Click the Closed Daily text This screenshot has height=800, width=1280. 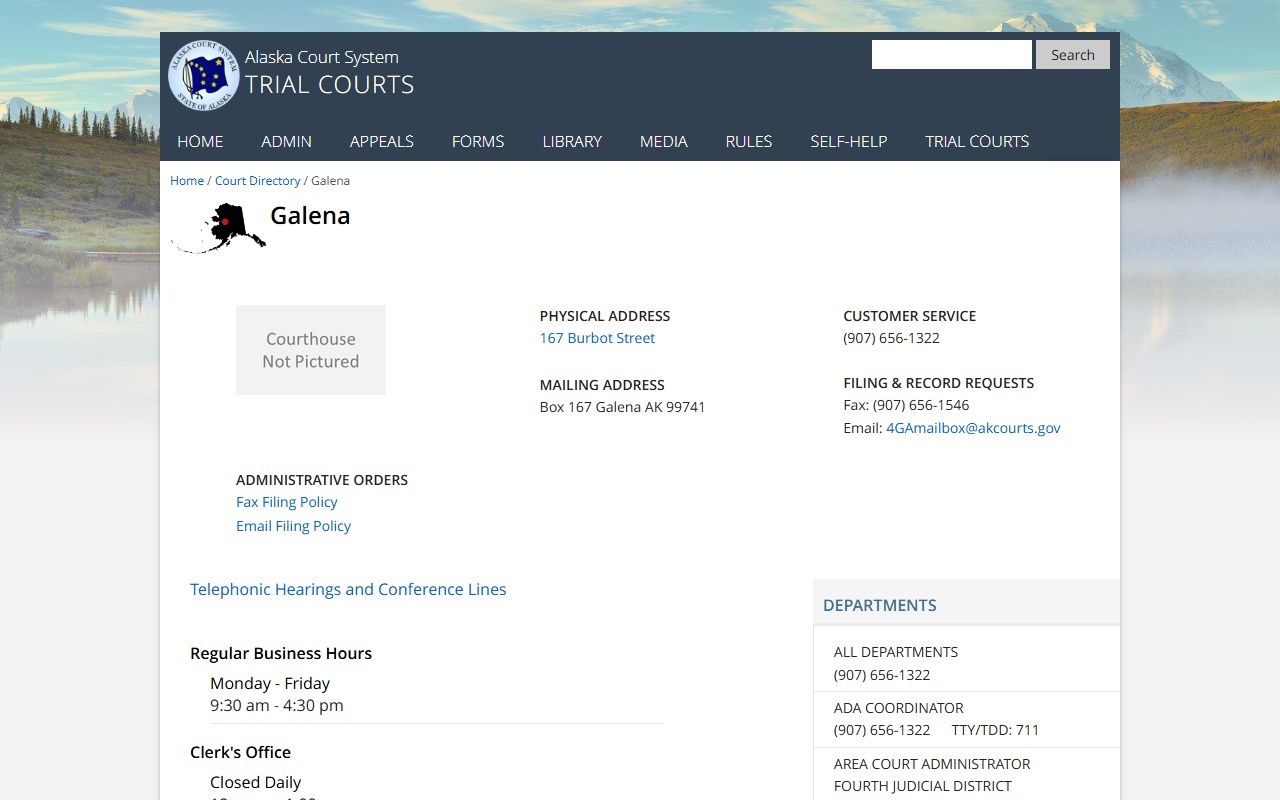pyautogui.click(x=255, y=782)
